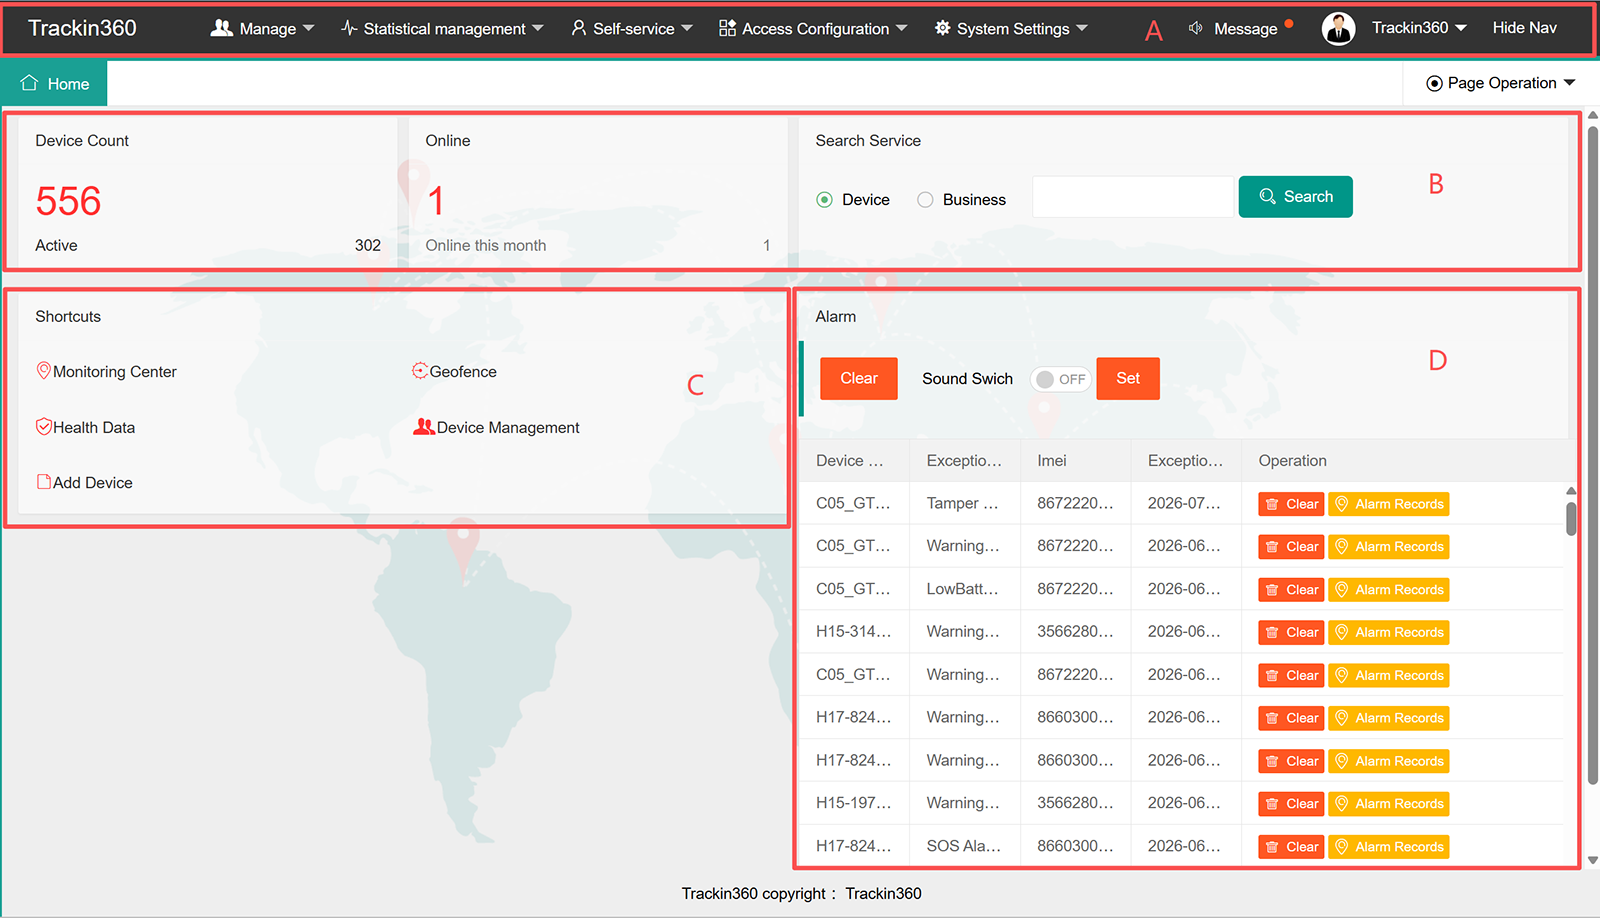Toggle the Sound Swich OFF switch
The height and width of the screenshot is (918, 1600).
[1060, 379]
